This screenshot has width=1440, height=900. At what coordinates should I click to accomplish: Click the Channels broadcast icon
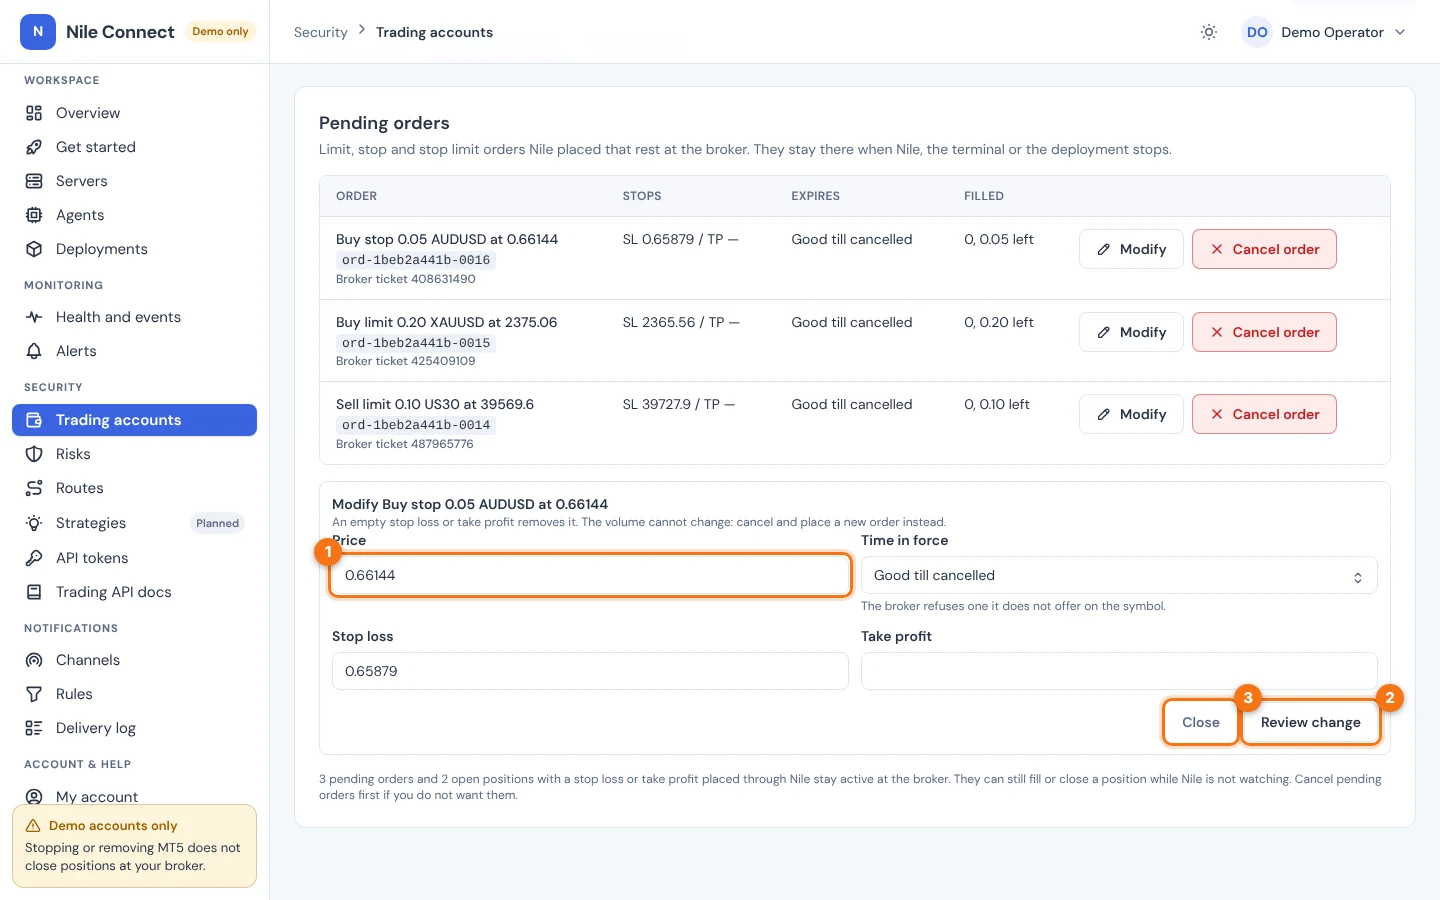[x=34, y=660]
